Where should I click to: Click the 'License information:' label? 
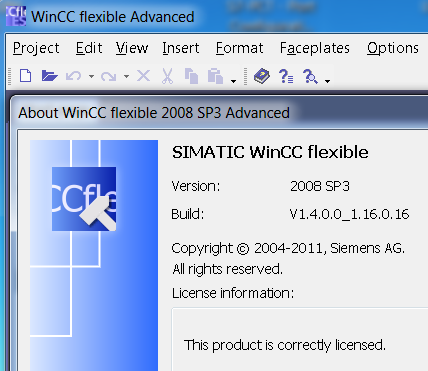233,293
